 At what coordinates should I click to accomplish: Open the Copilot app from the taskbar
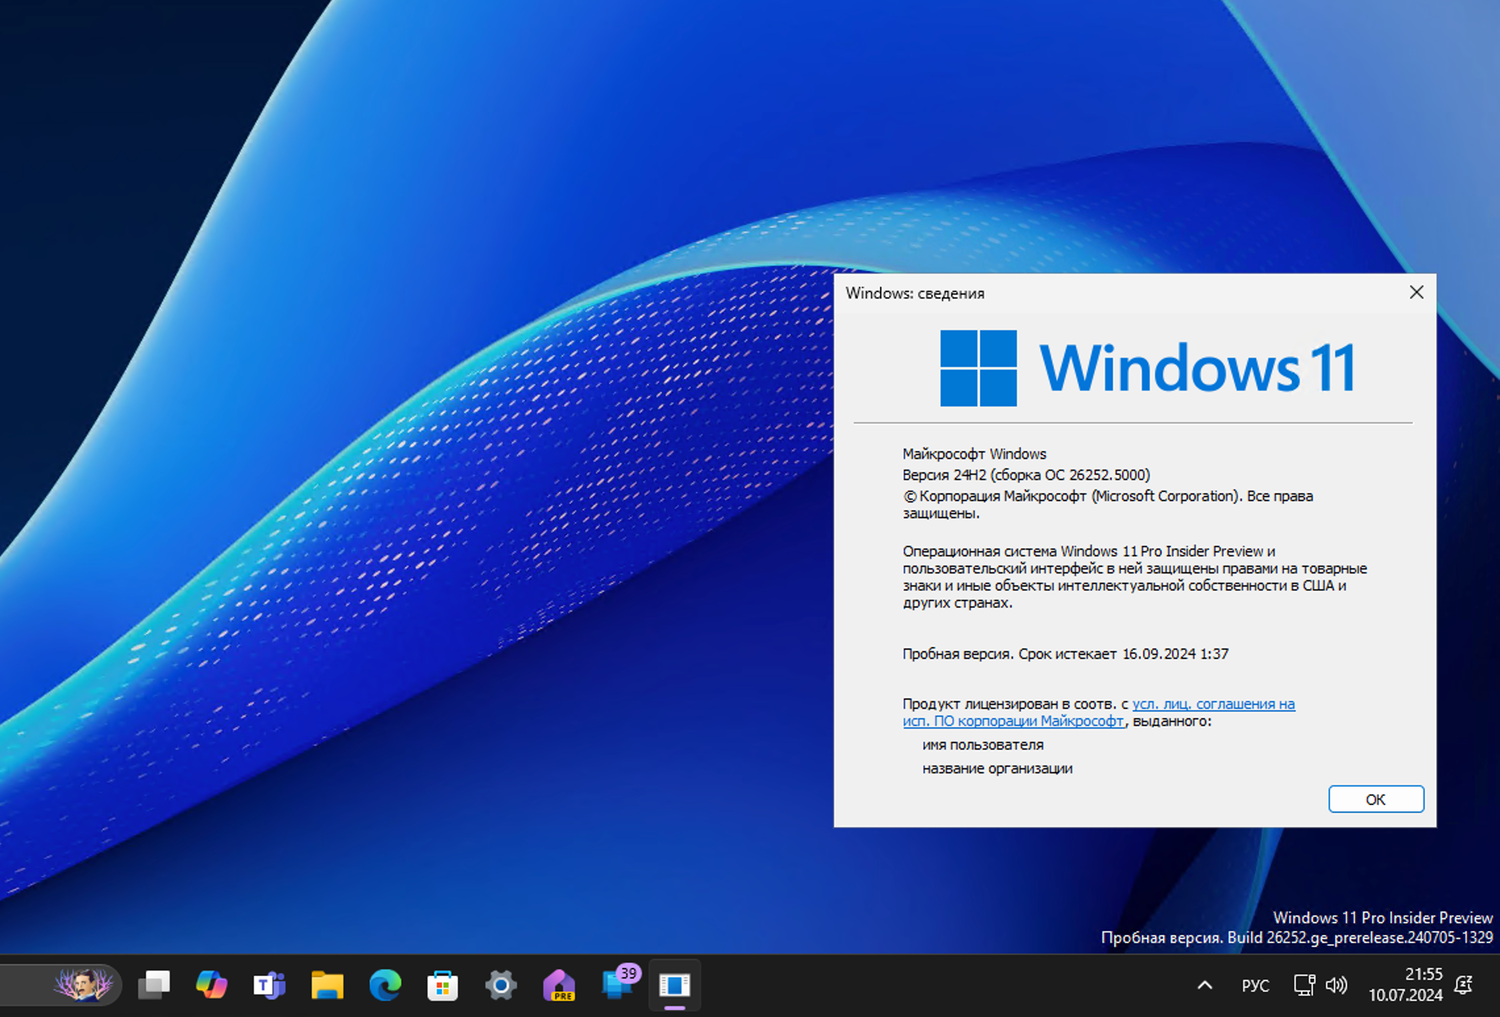pos(212,986)
